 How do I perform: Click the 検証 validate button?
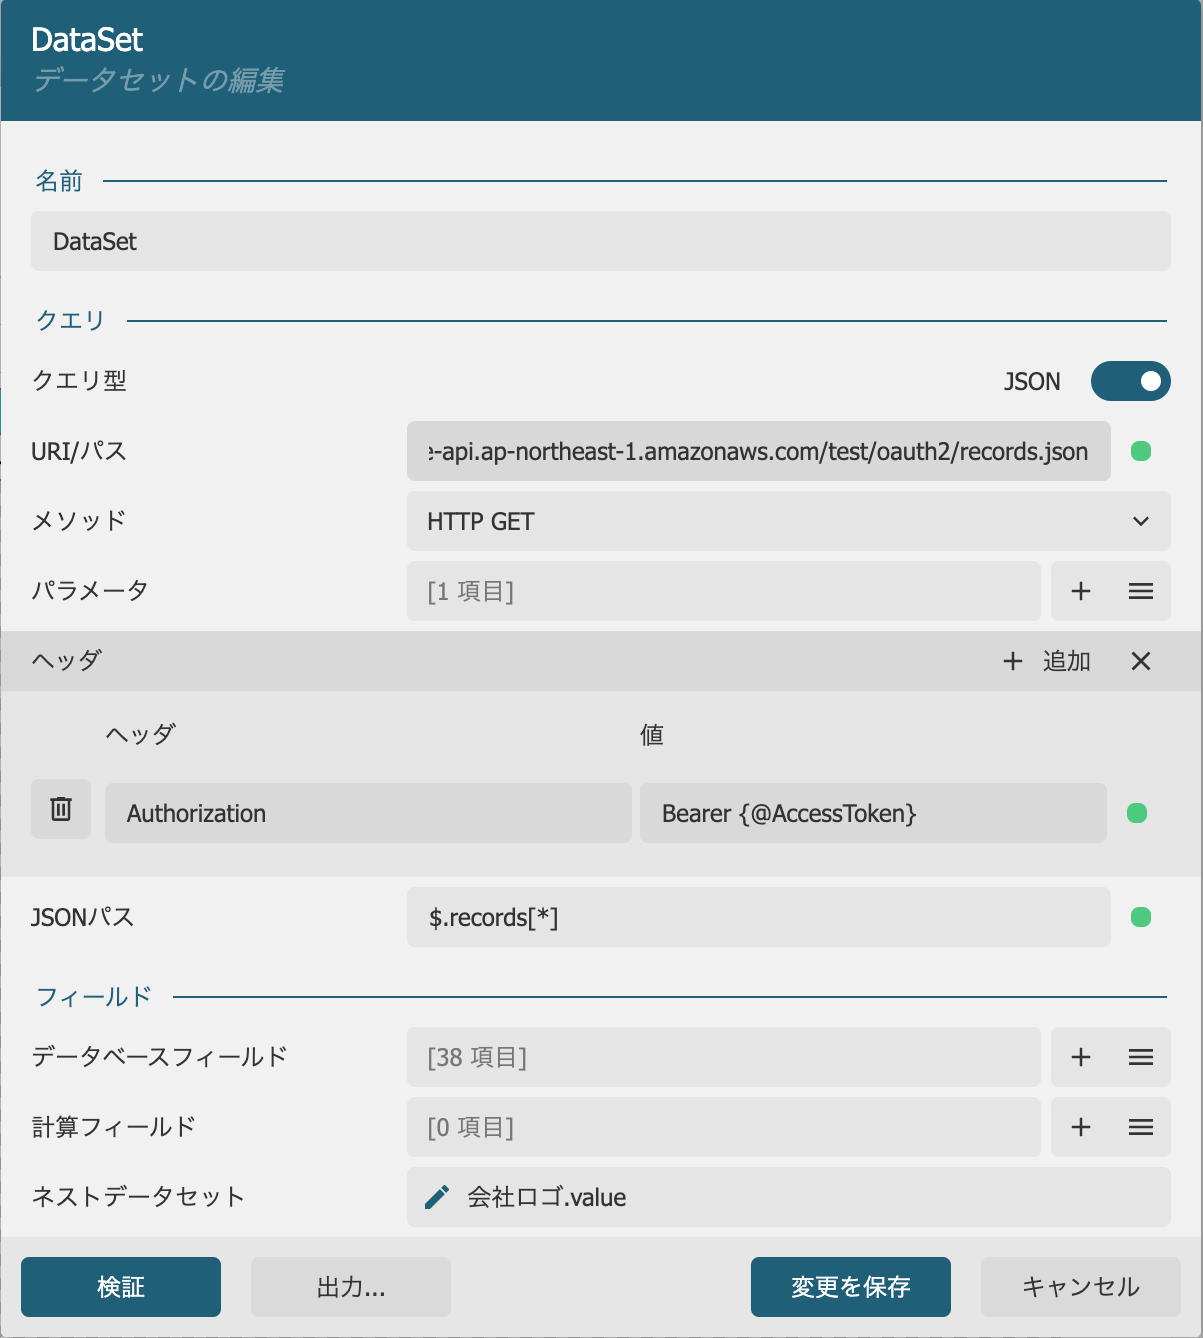tap(121, 1287)
